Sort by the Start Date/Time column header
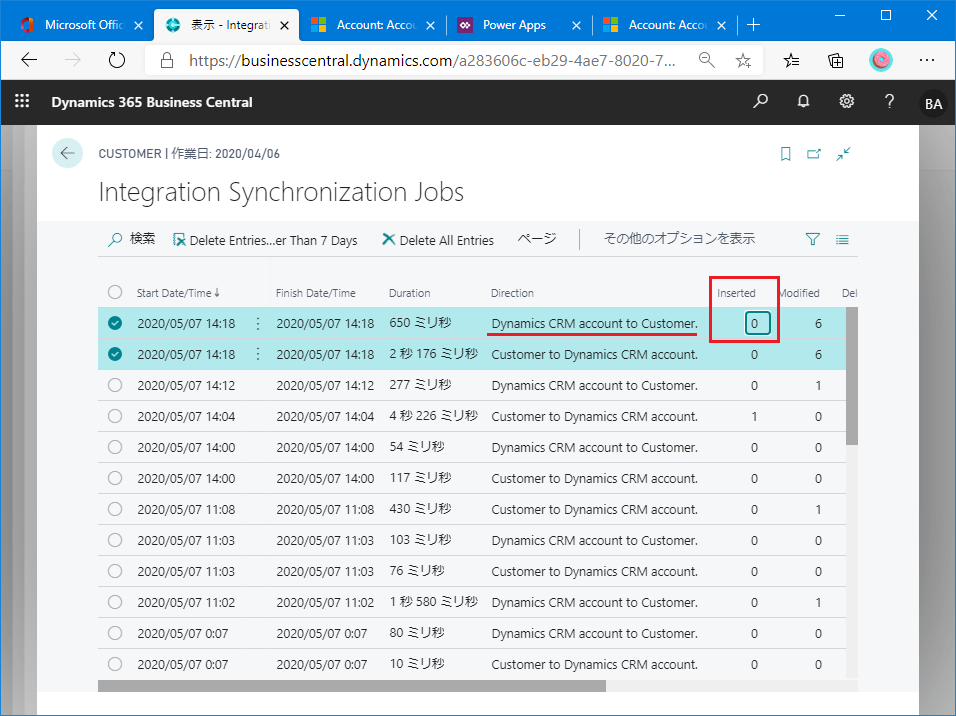This screenshot has height=716, width=956. click(x=177, y=293)
